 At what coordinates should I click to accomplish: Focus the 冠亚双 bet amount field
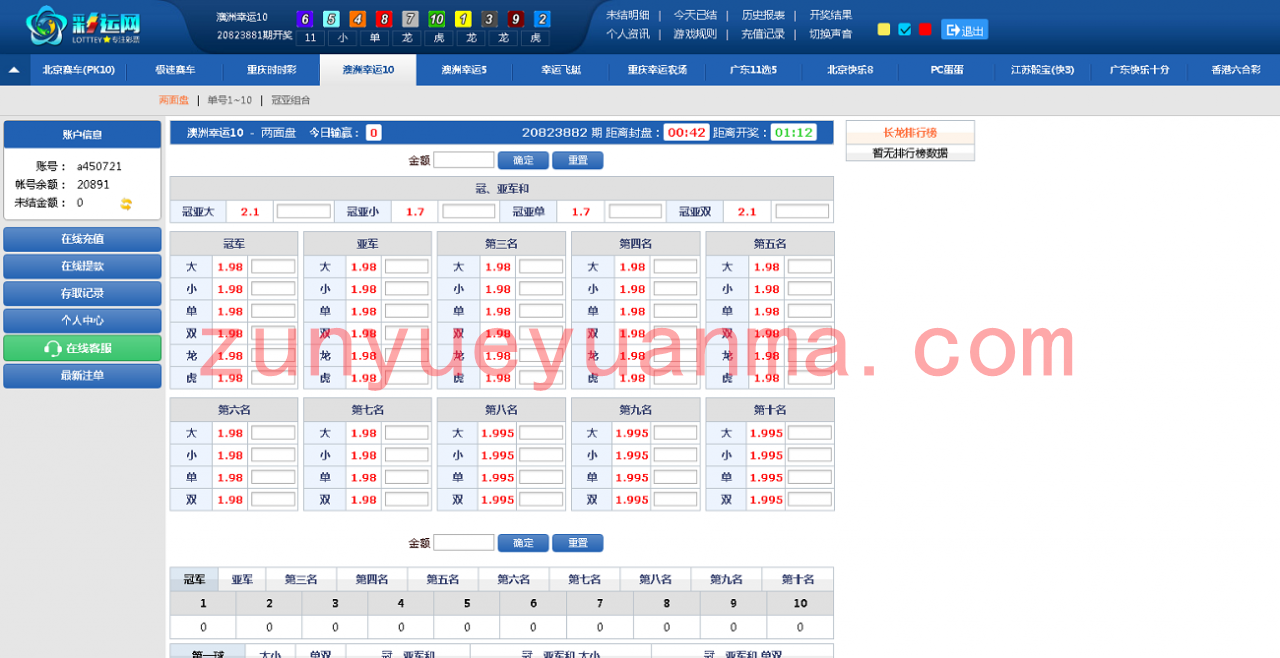pos(802,211)
